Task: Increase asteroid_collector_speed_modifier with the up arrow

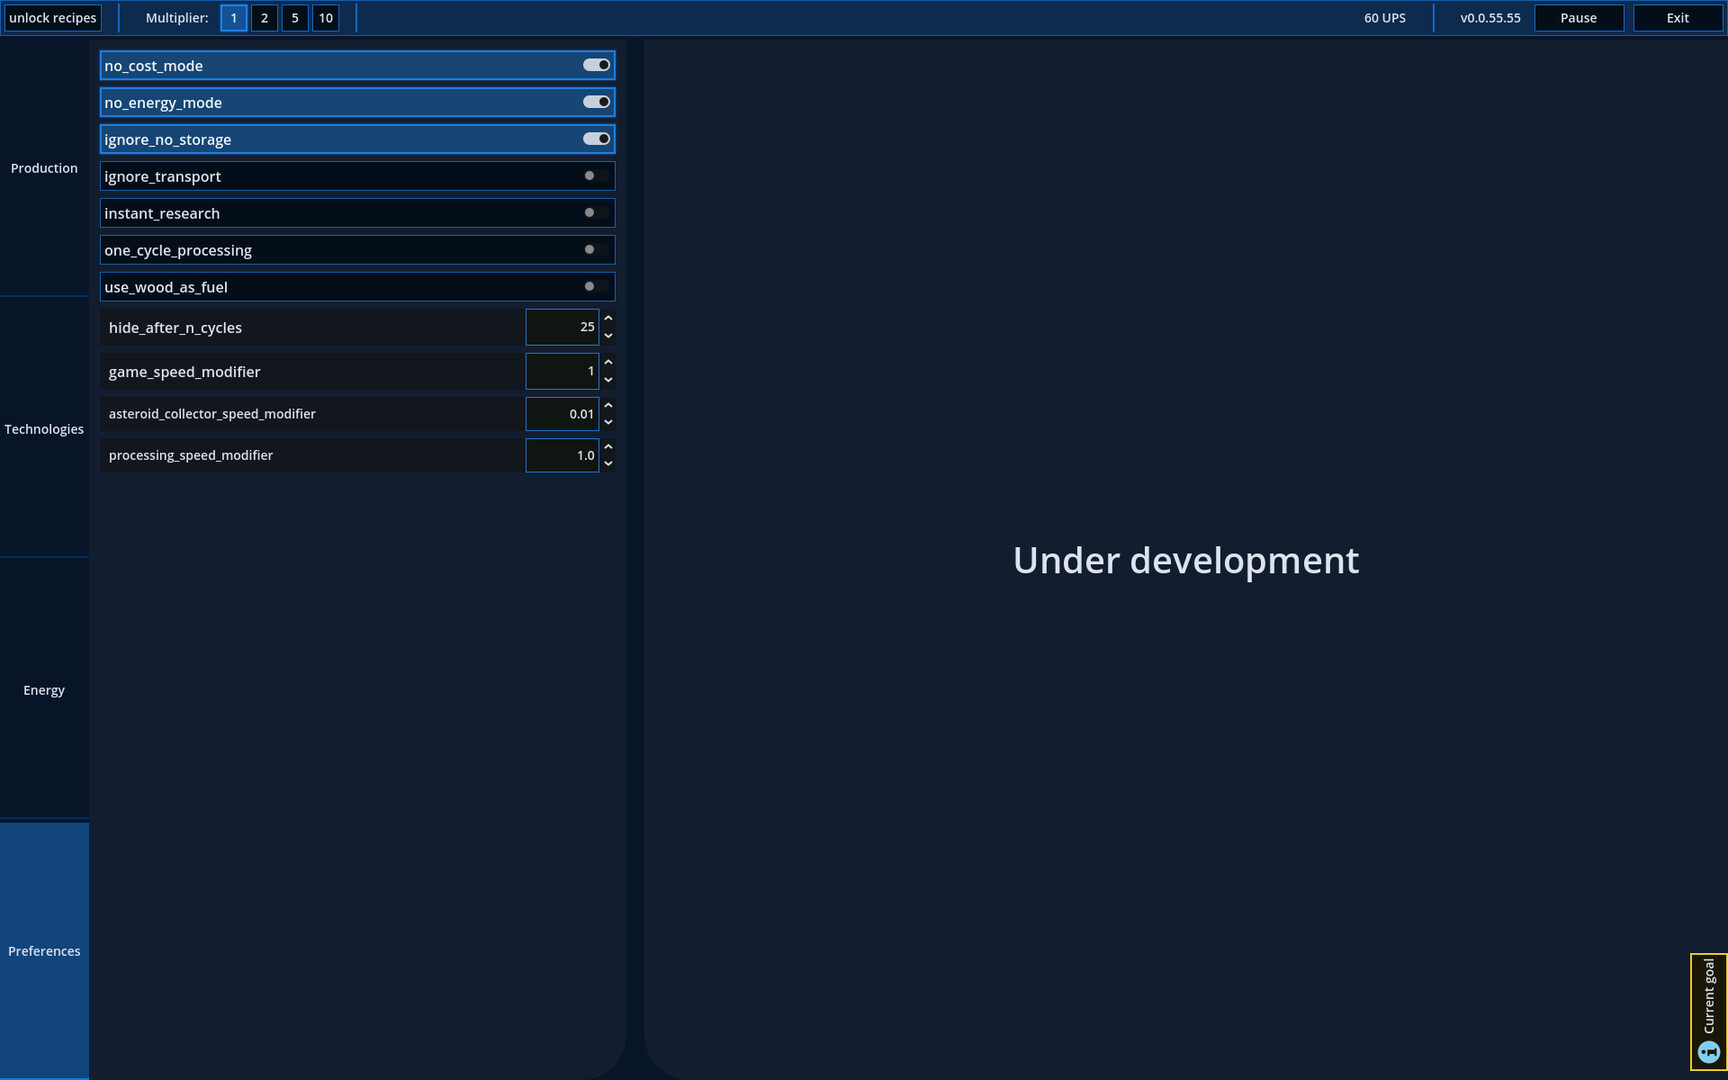Action: 608,405
